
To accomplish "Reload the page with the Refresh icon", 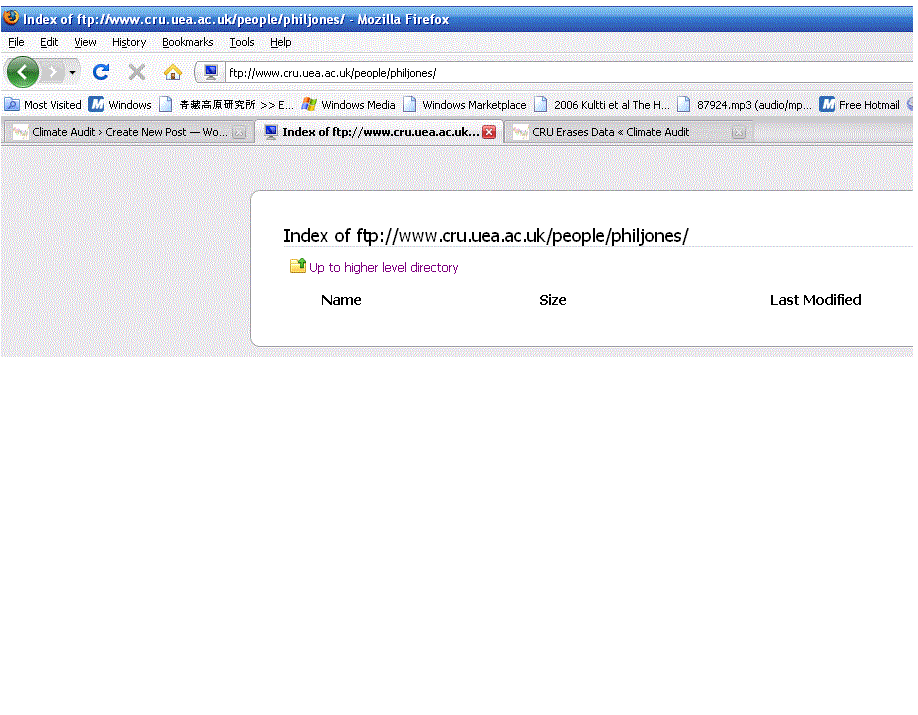I will point(101,72).
